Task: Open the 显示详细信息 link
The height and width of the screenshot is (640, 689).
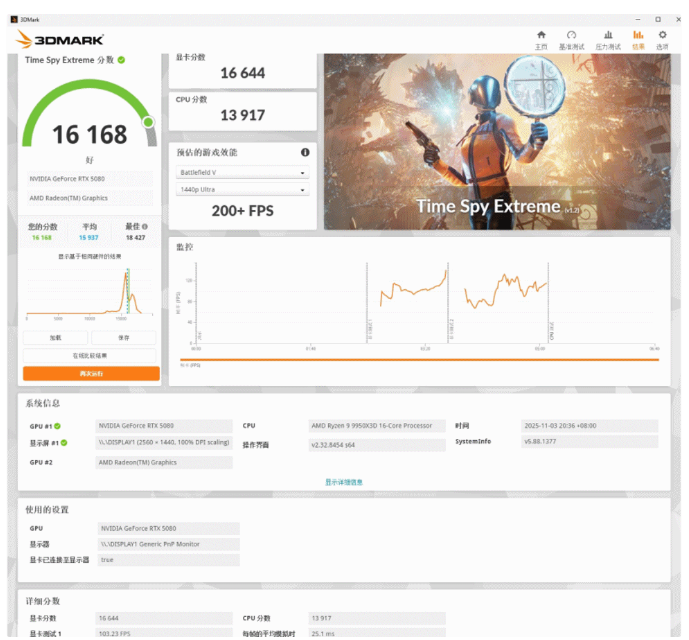Action: pos(343,482)
